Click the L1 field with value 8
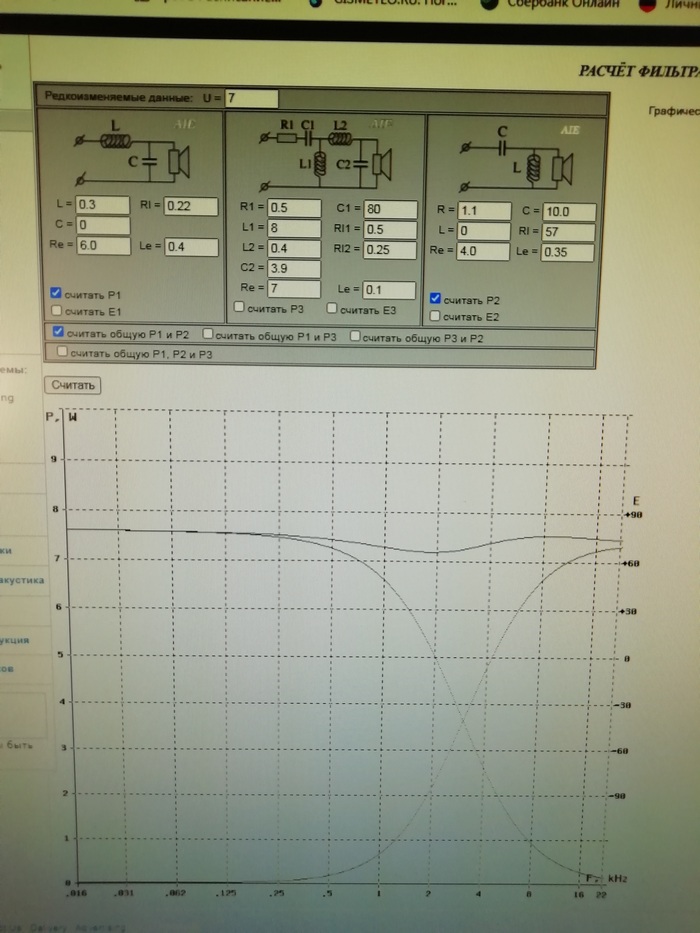The height and width of the screenshot is (933, 700). coord(294,228)
